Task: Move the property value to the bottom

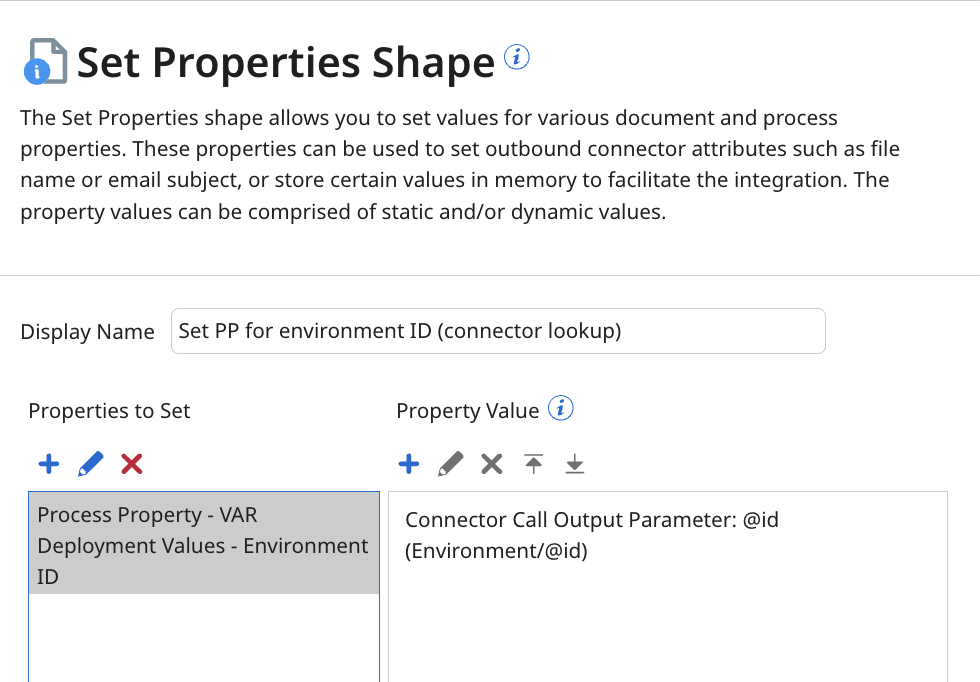Action: pyautogui.click(x=575, y=463)
